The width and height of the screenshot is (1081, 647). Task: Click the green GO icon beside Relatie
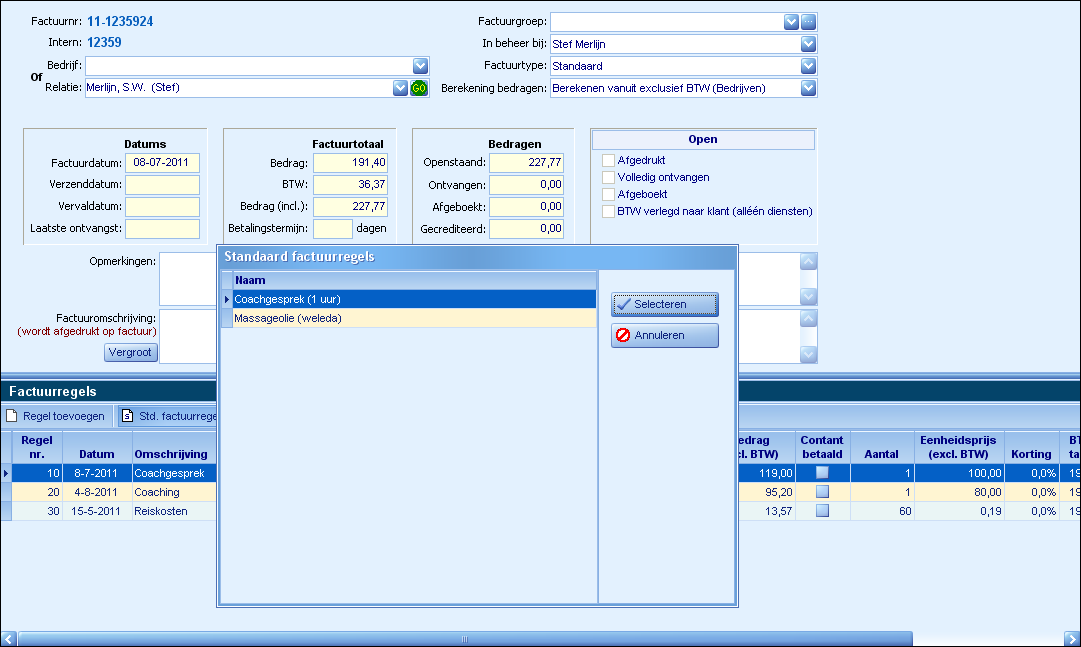click(x=419, y=88)
